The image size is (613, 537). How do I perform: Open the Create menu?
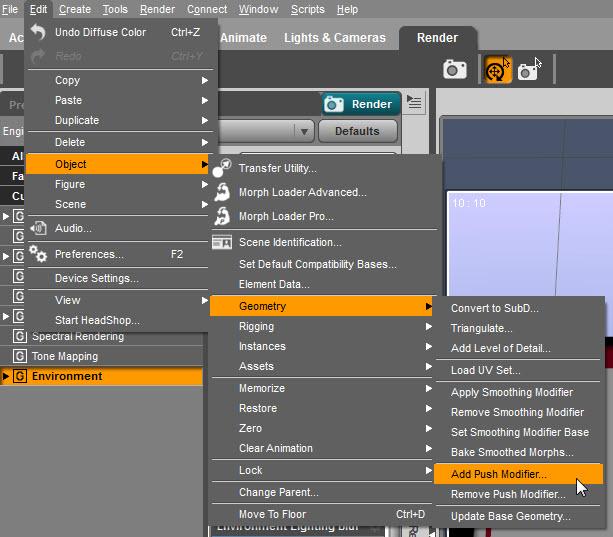(75, 9)
